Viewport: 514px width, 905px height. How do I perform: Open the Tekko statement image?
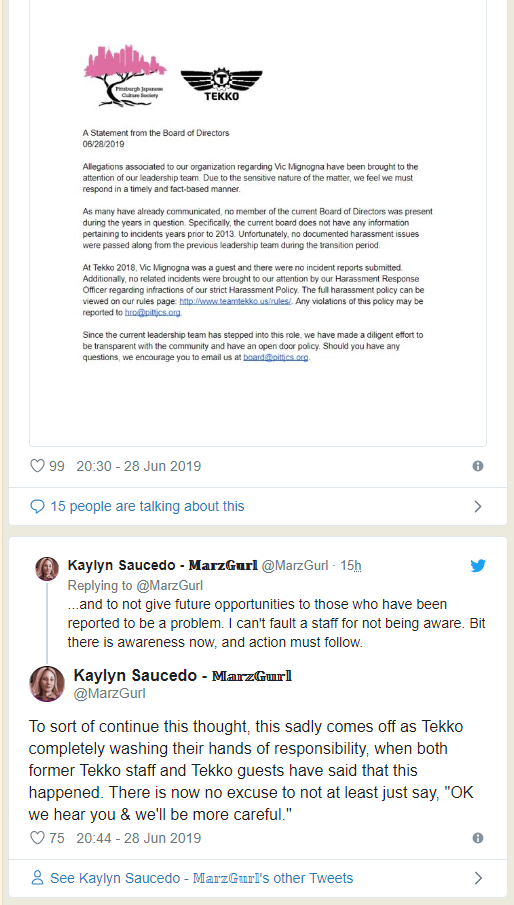[x=258, y=222]
